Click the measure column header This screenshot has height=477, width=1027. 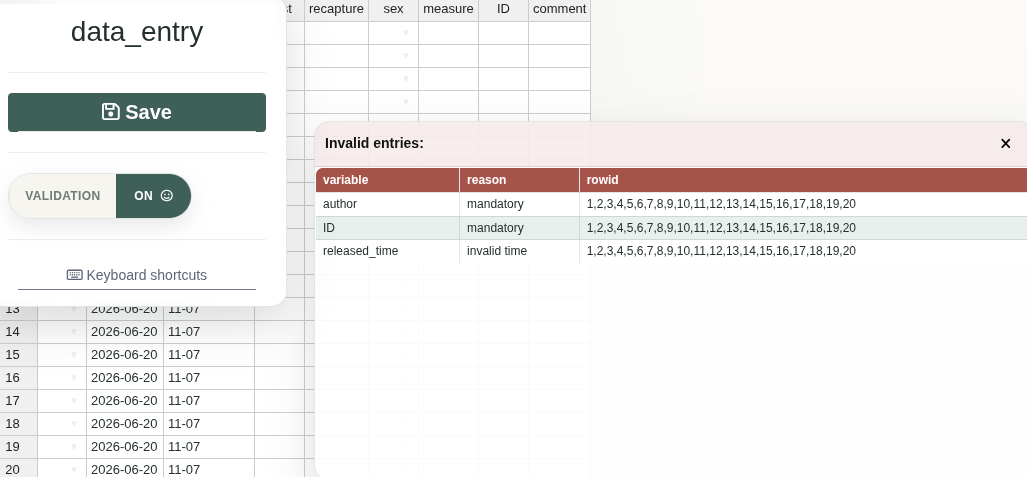point(448,9)
